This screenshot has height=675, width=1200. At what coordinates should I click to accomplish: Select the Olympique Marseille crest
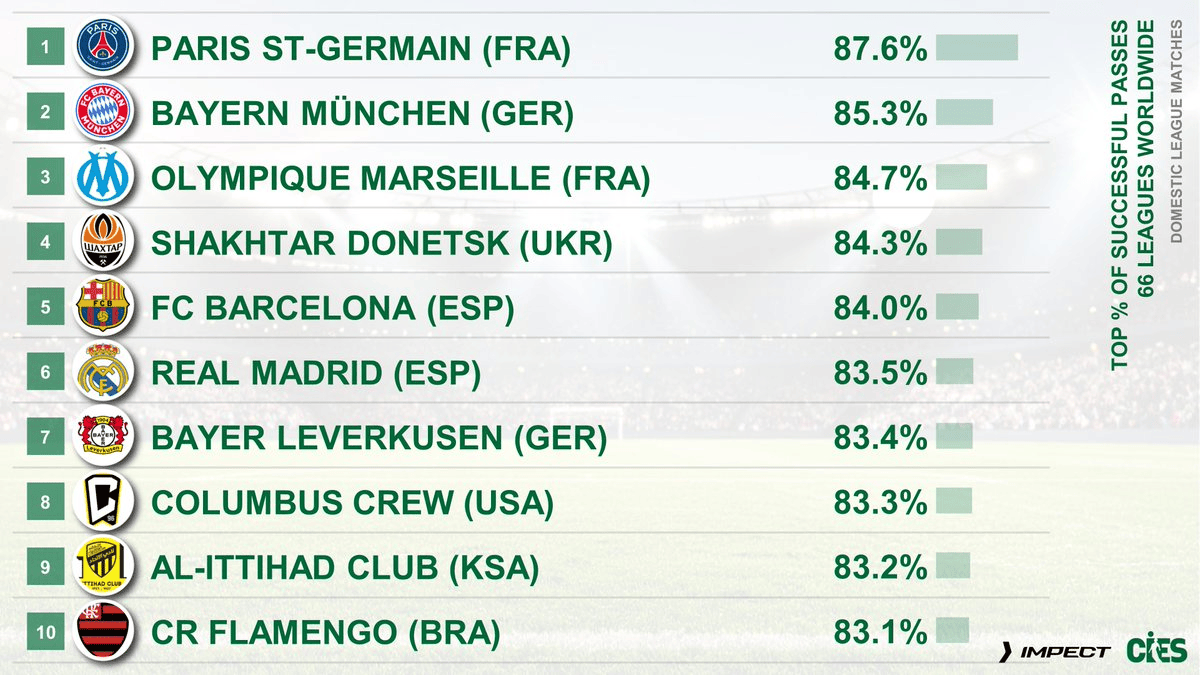coord(104,178)
